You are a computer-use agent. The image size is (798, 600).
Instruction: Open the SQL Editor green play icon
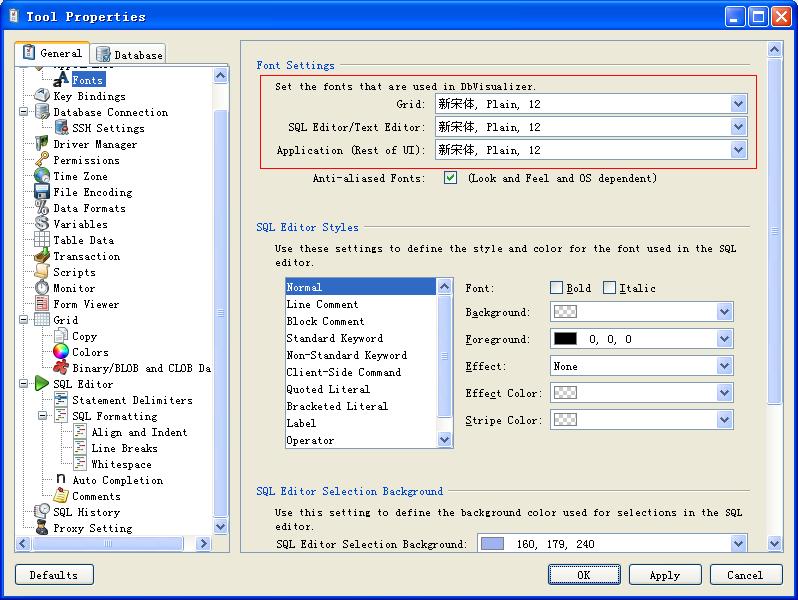[x=42, y=384]
